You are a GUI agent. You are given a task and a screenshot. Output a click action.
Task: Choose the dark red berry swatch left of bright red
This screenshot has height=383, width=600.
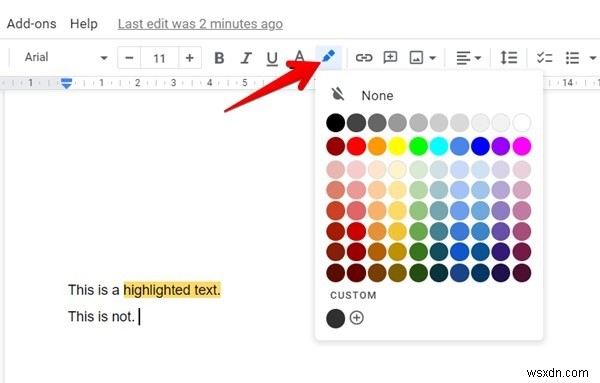point(336,146)
